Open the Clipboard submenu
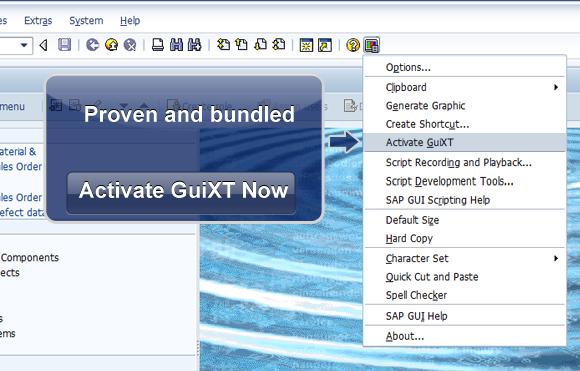 (x=465, y=87)
